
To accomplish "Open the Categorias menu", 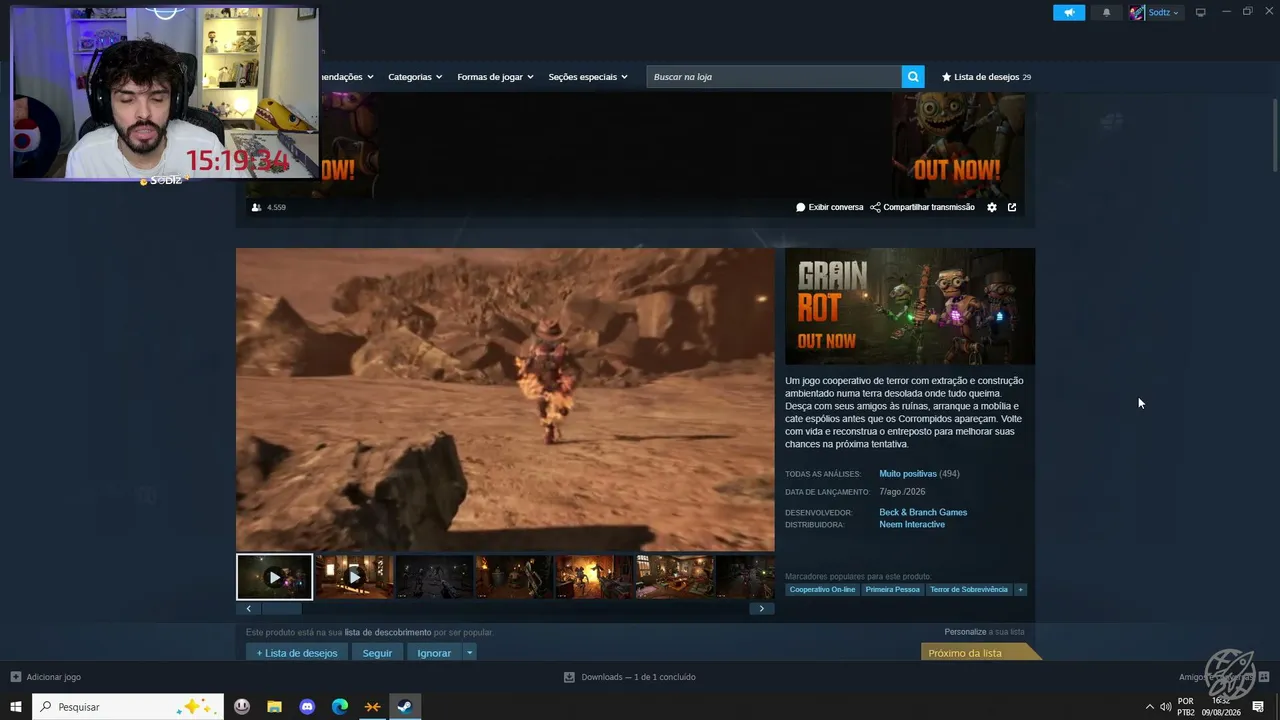I will (x=415, y=77).
